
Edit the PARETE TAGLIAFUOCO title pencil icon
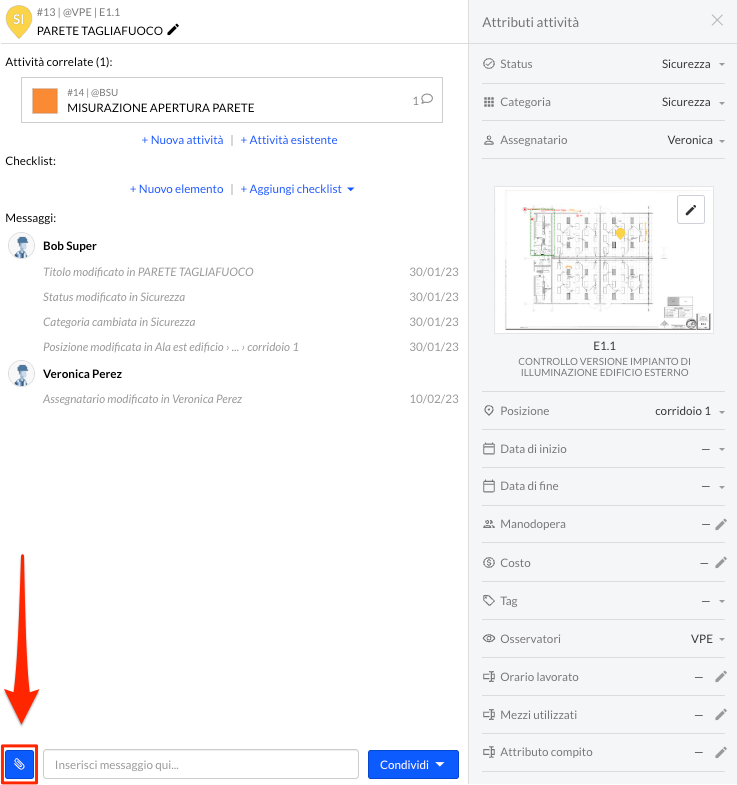[173, 30]
